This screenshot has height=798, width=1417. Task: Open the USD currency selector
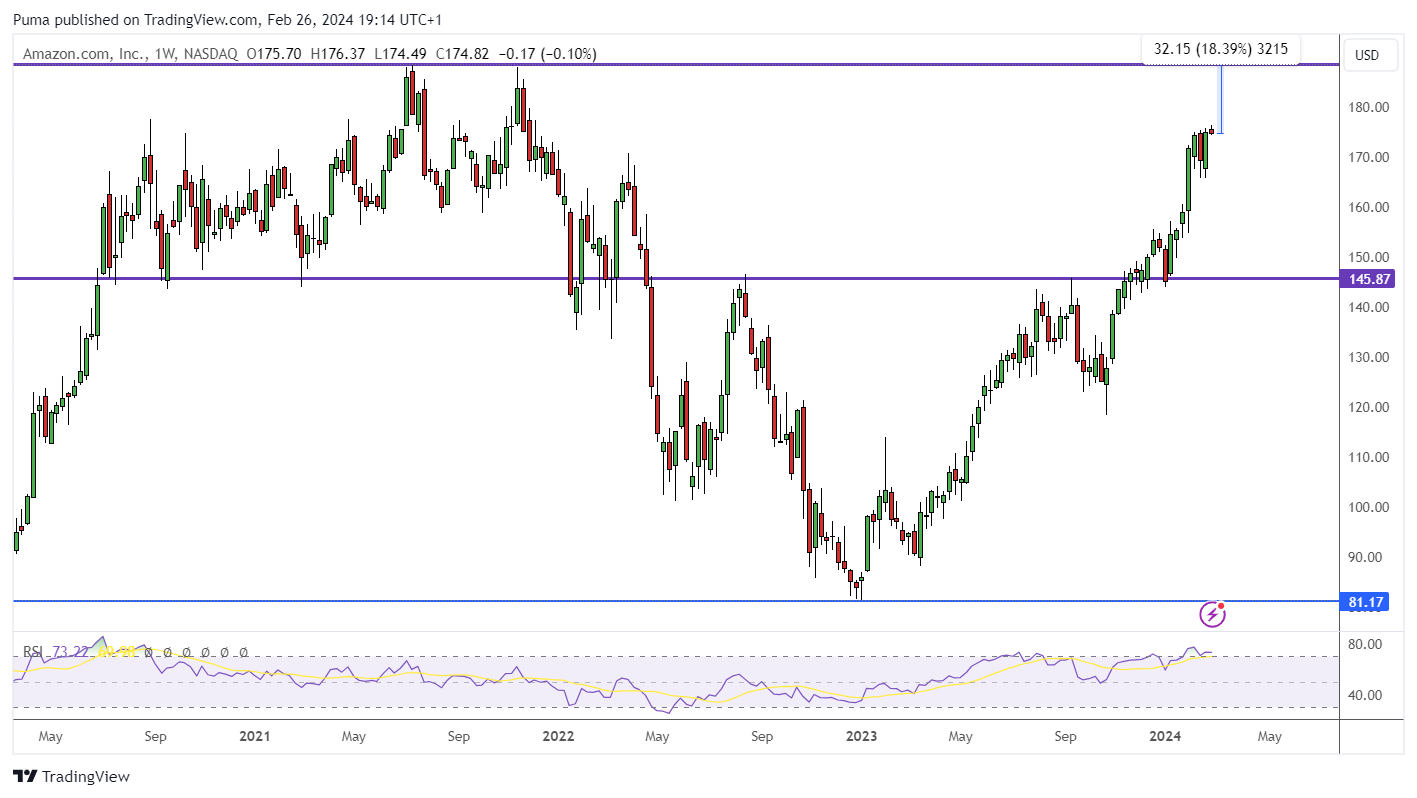point(1366,55)
